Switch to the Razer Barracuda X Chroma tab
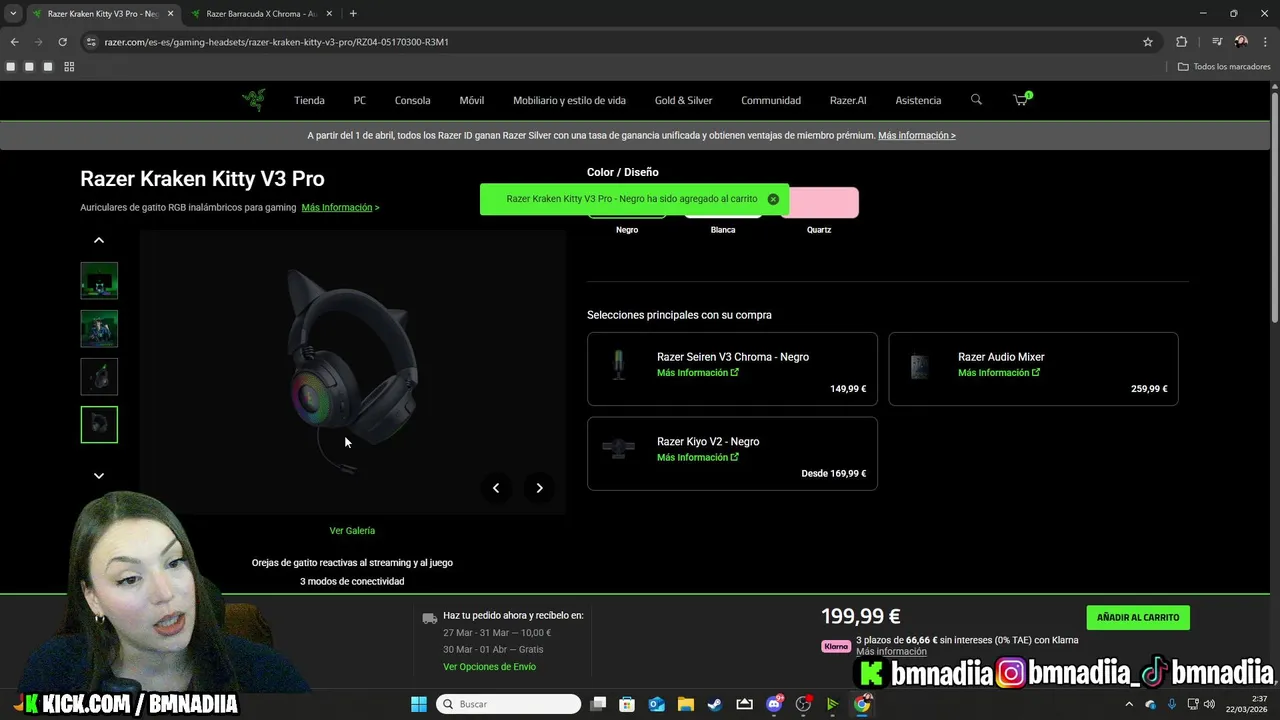This screenshot has height=720, width=1280. (260, 14)
